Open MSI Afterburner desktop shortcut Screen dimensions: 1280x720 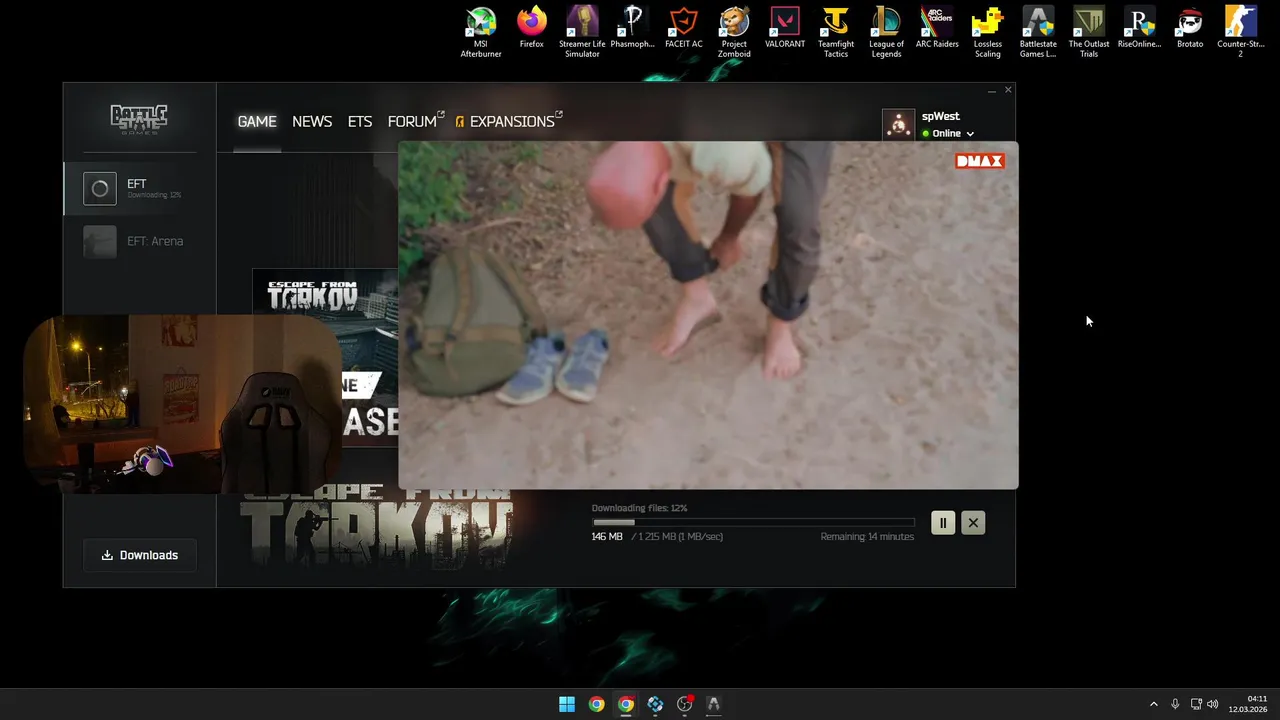481,32
